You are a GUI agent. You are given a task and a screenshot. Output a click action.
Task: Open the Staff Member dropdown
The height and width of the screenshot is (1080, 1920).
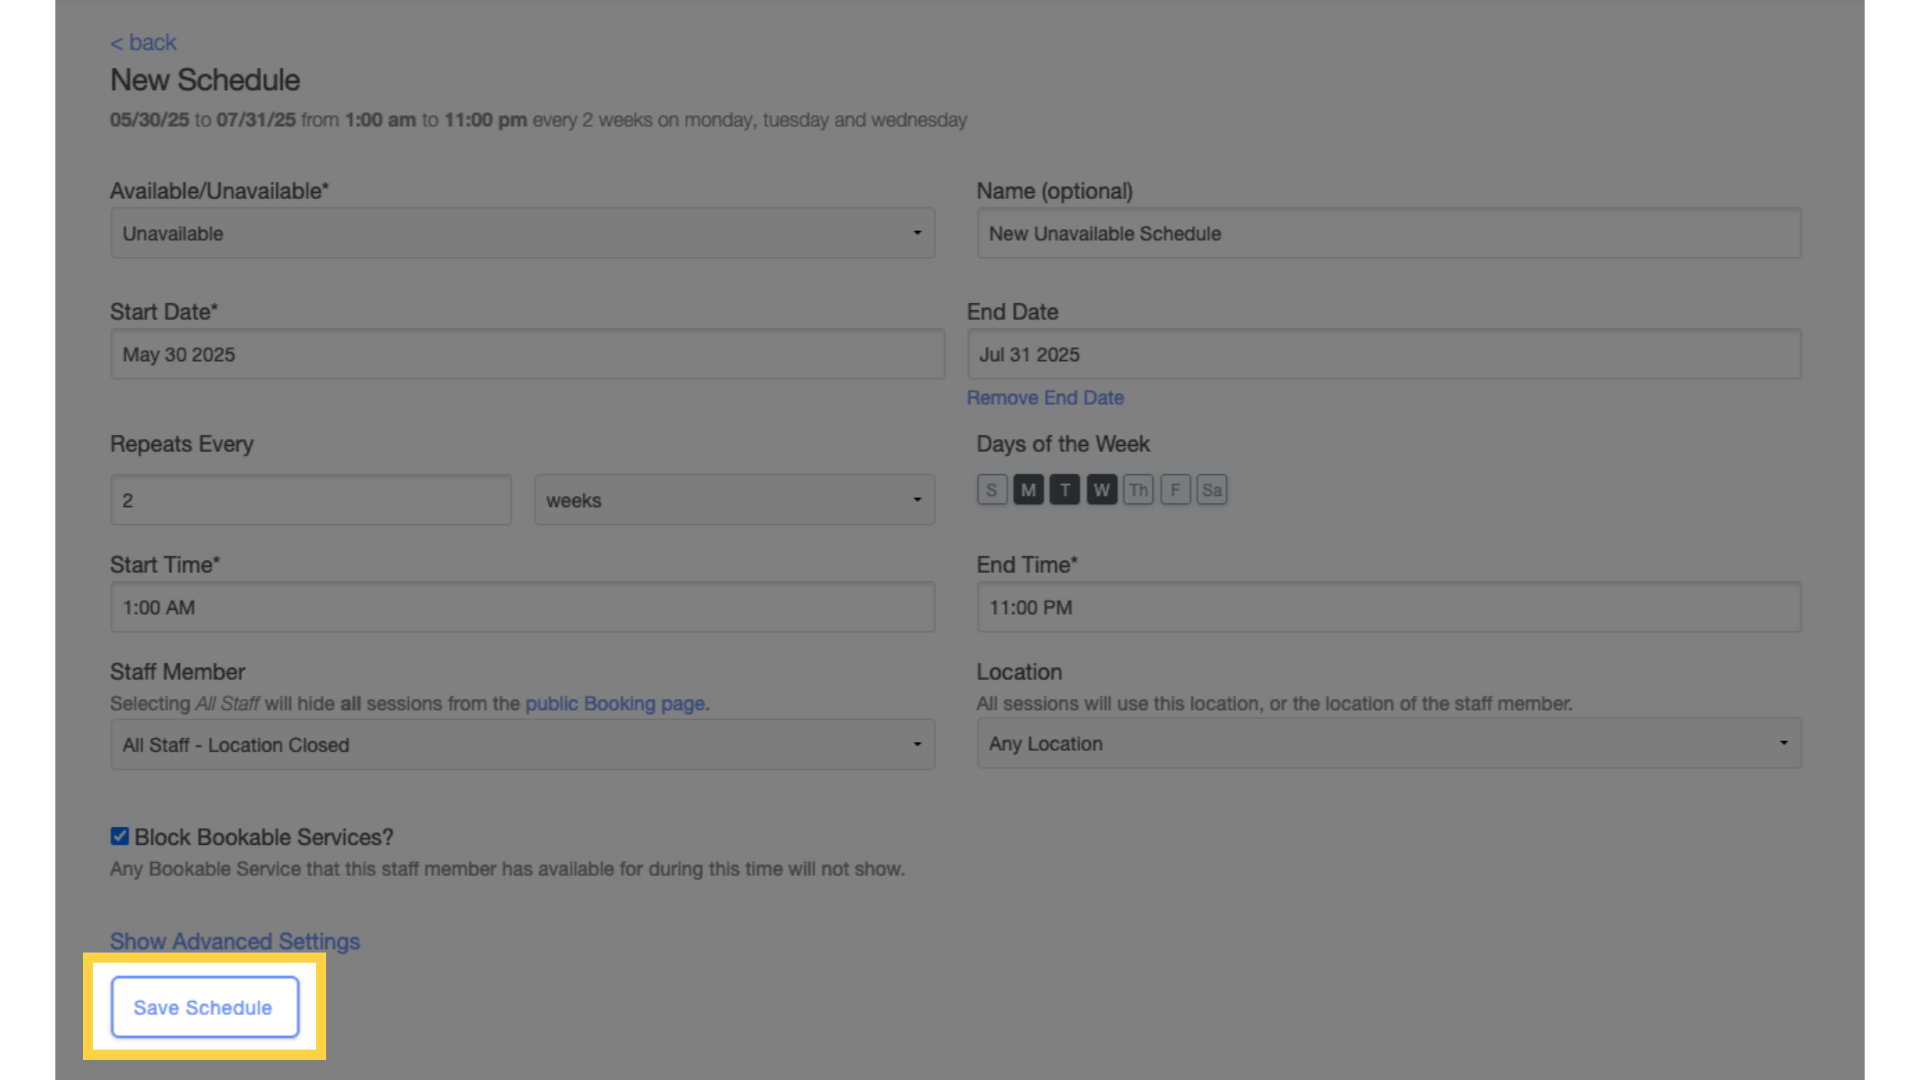pyautogui.click(x=523, y=745)
